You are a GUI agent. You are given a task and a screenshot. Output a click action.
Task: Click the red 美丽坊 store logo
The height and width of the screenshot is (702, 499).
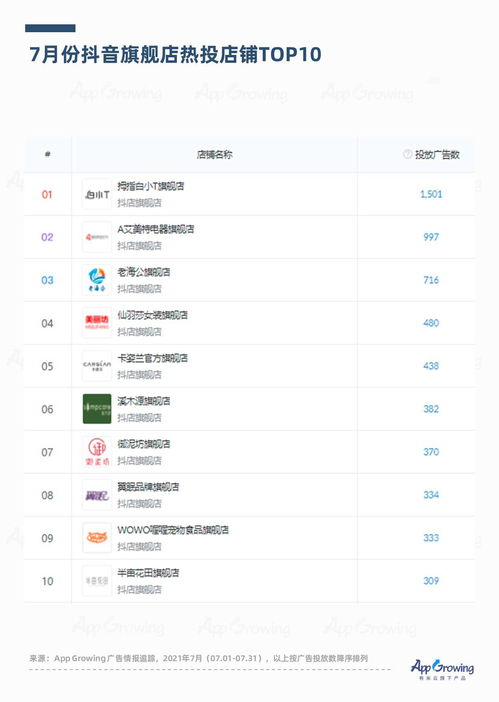pyautogui.click(x=97, y=323)
